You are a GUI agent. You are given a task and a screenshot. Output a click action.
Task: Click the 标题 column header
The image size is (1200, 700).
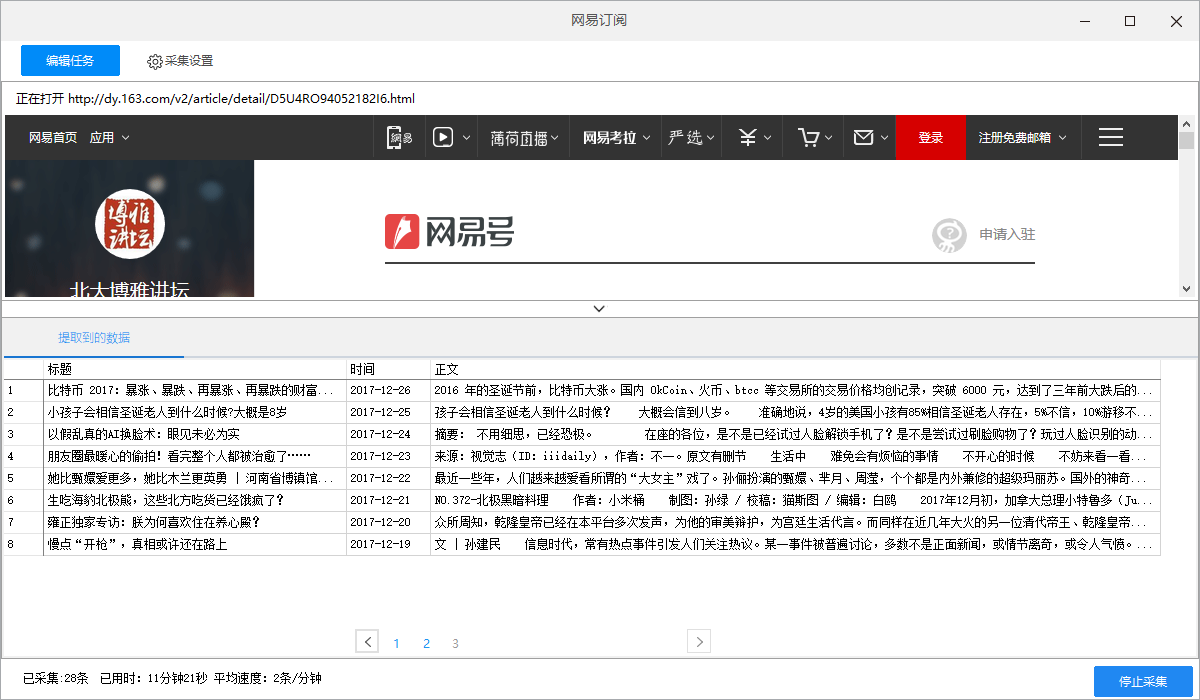tap(195, 369)
